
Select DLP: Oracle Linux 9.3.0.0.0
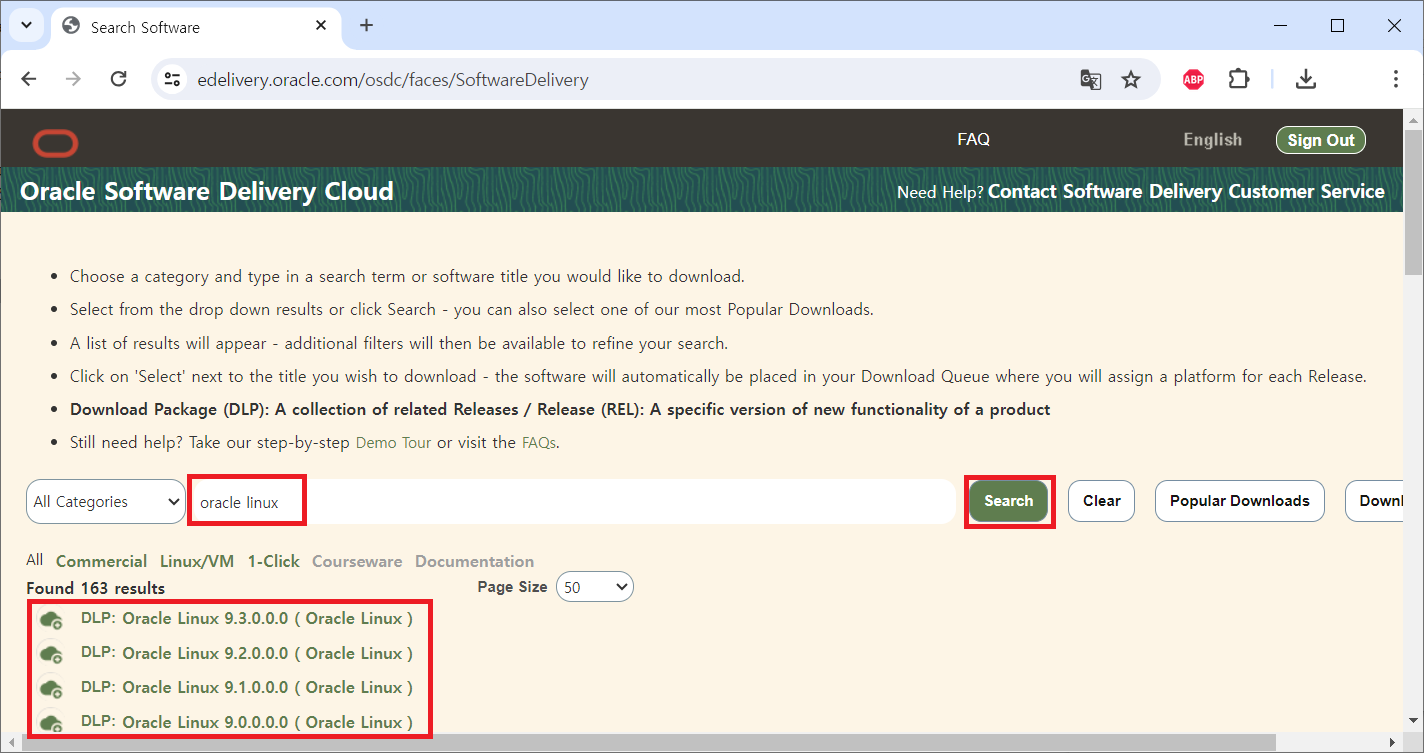pyautogui.click(x=247, y=619)
